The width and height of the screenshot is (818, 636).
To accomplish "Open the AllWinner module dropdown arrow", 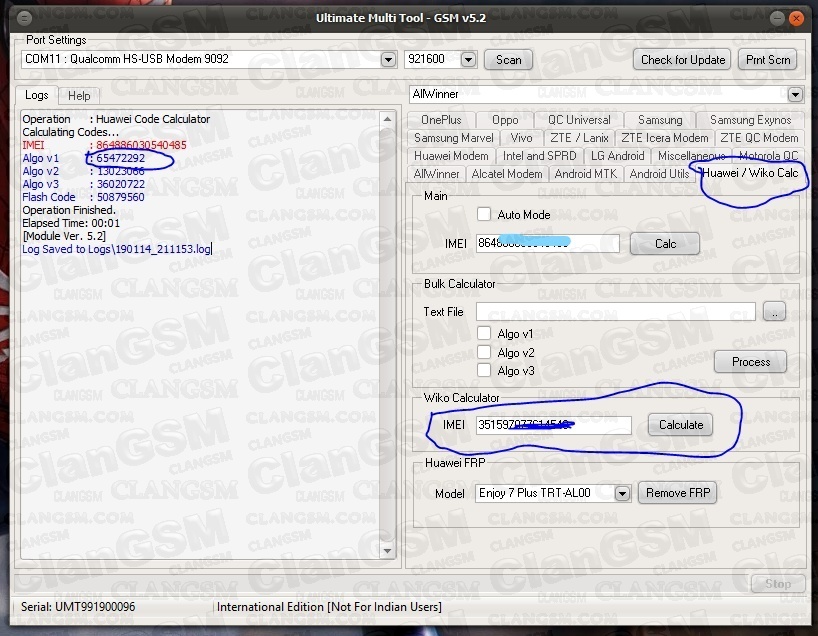I will pyautogui.click(x=795, y=94).
